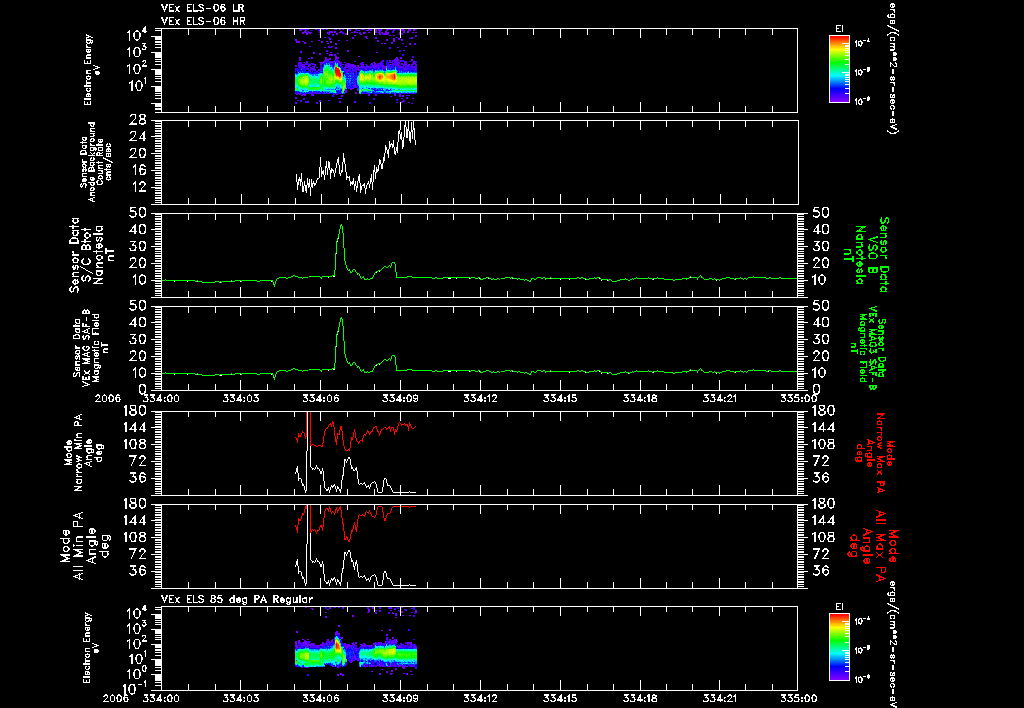This screenshot has height=708, width=1024.
Task: Click the '334:15' label under the 85 deg PA spectrogram
Action: (560, 698)
